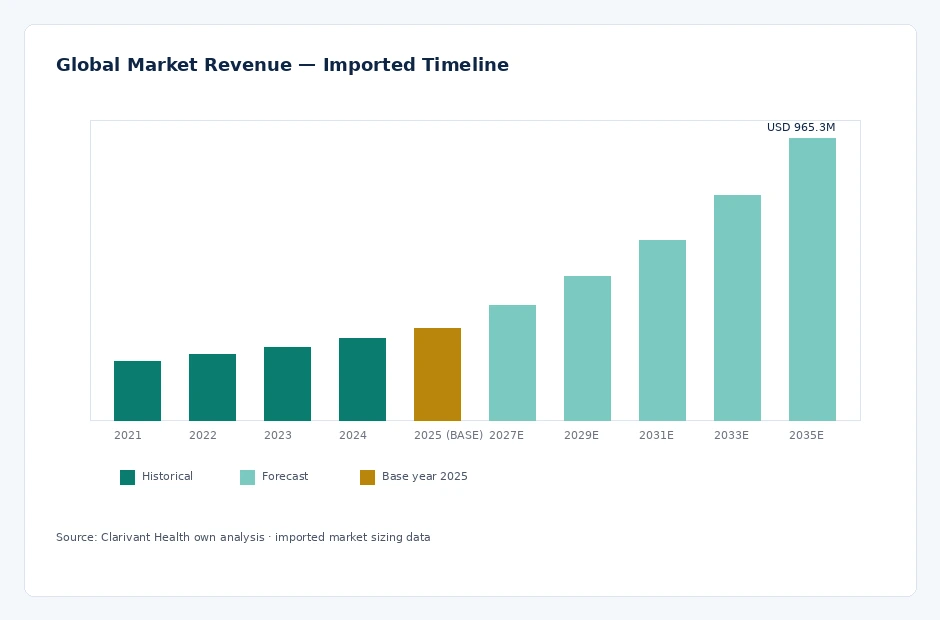Toggle the Base year 2025 legend label
940x620 pixels.
click(424, 477)
